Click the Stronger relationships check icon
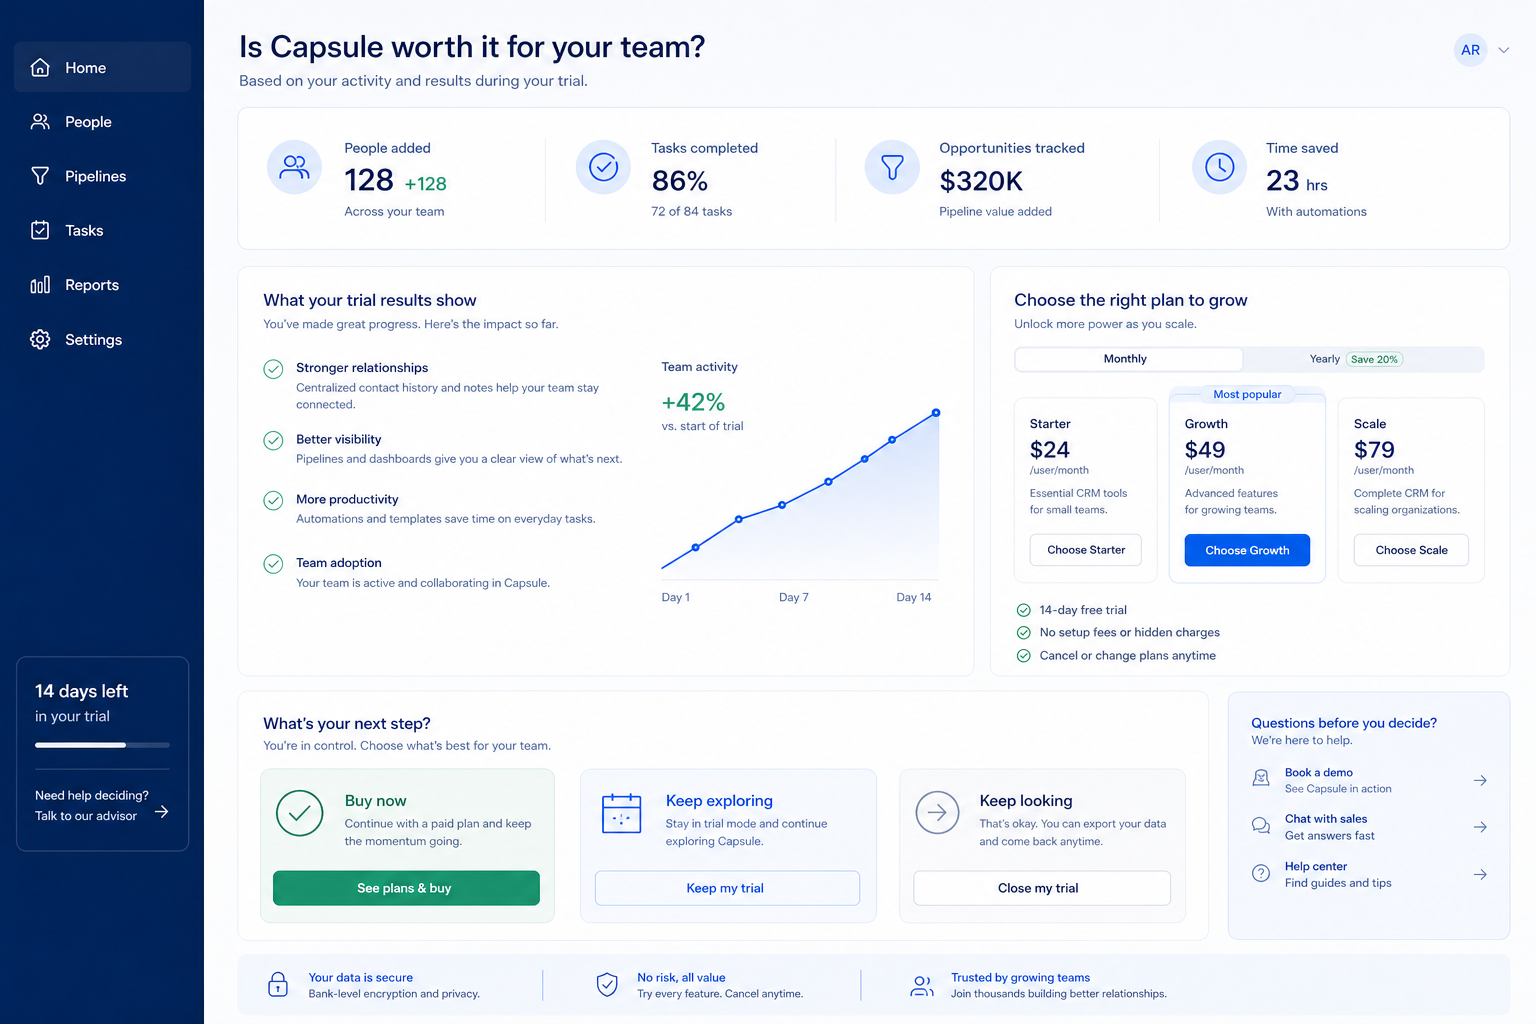Screen dimensions: 1536x1024 pyautogui.click(x=273, y=369)
